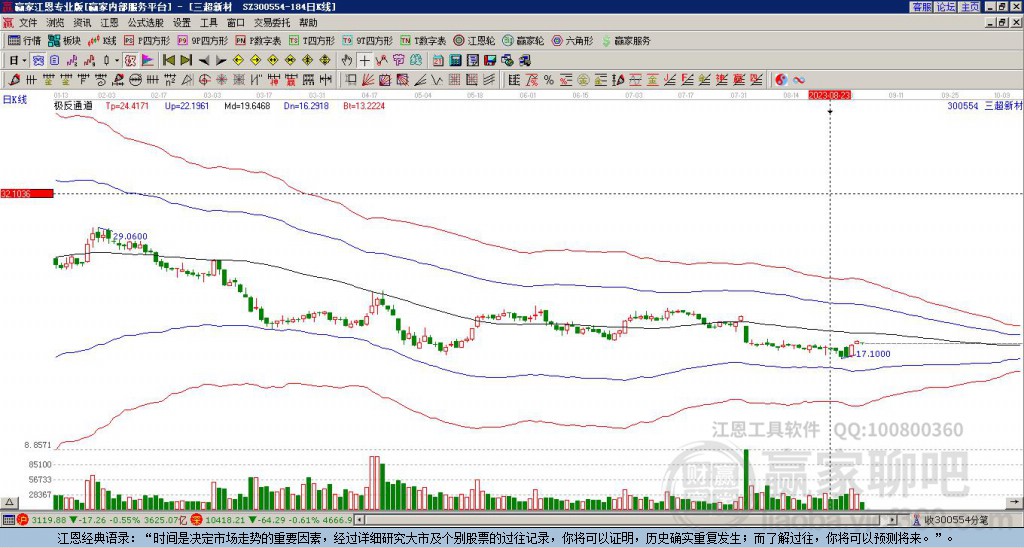Click the 论坛 button in title bar
Viewport: 1024px width, 548px height.
[946, 6]
